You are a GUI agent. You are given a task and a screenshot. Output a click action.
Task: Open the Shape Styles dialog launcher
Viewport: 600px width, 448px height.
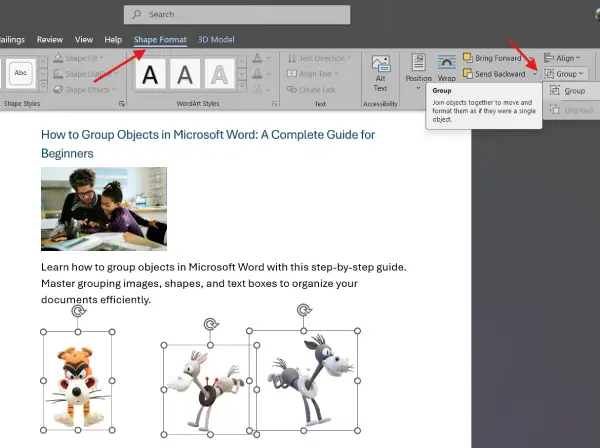pyautogui.click(x=122, y=104)
